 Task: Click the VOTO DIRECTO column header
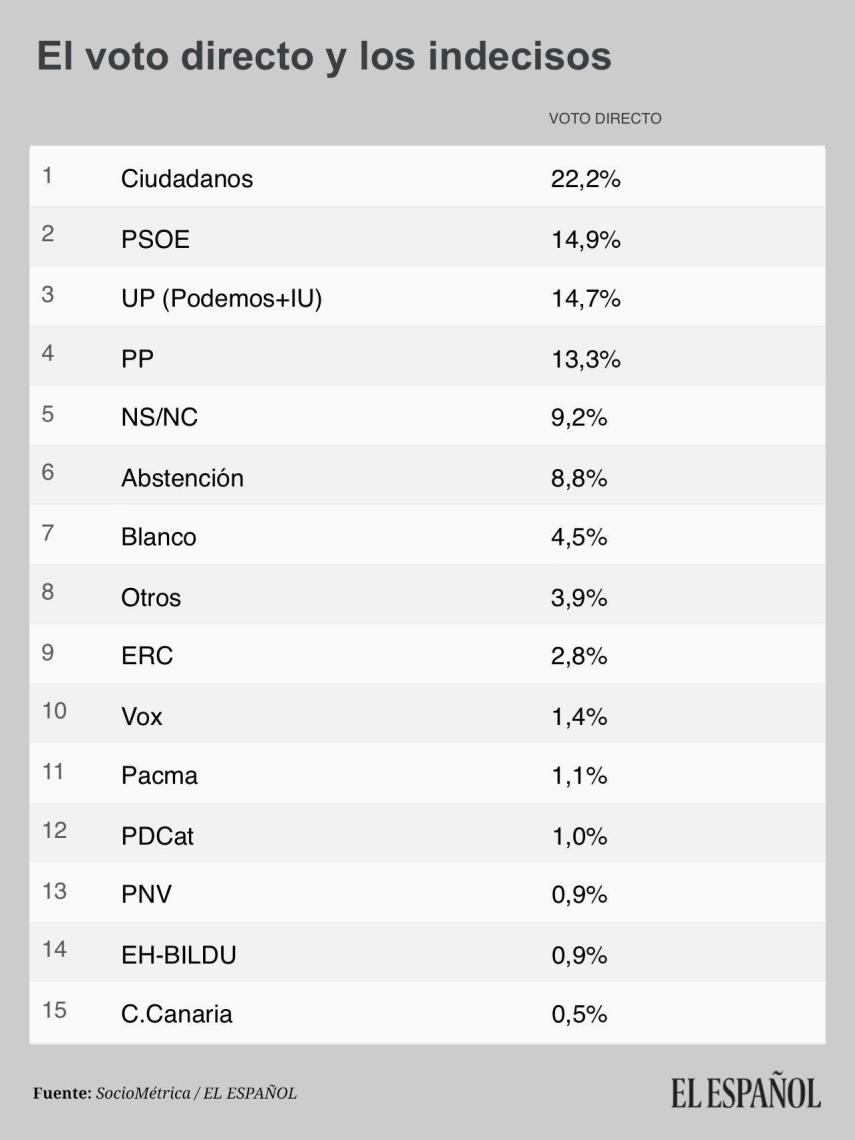coord(605,118)
